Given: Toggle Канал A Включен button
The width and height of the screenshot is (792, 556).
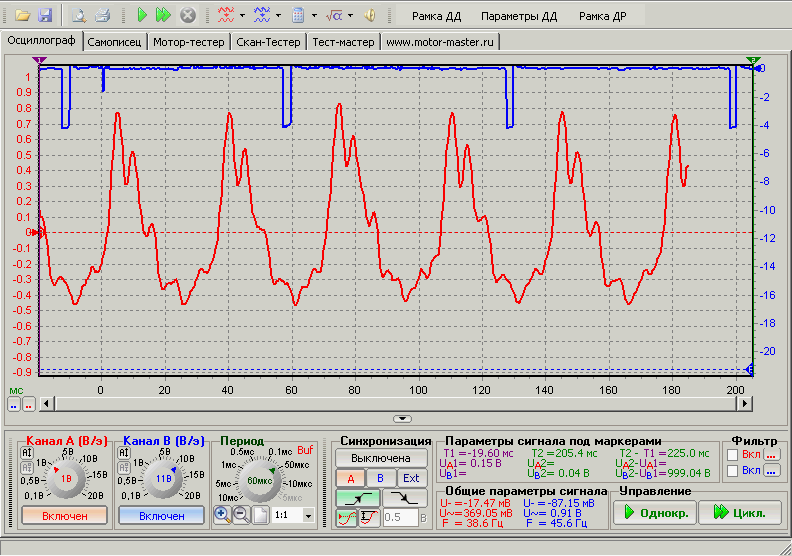Looking at the screenshot, I should (x=63, y=515).
